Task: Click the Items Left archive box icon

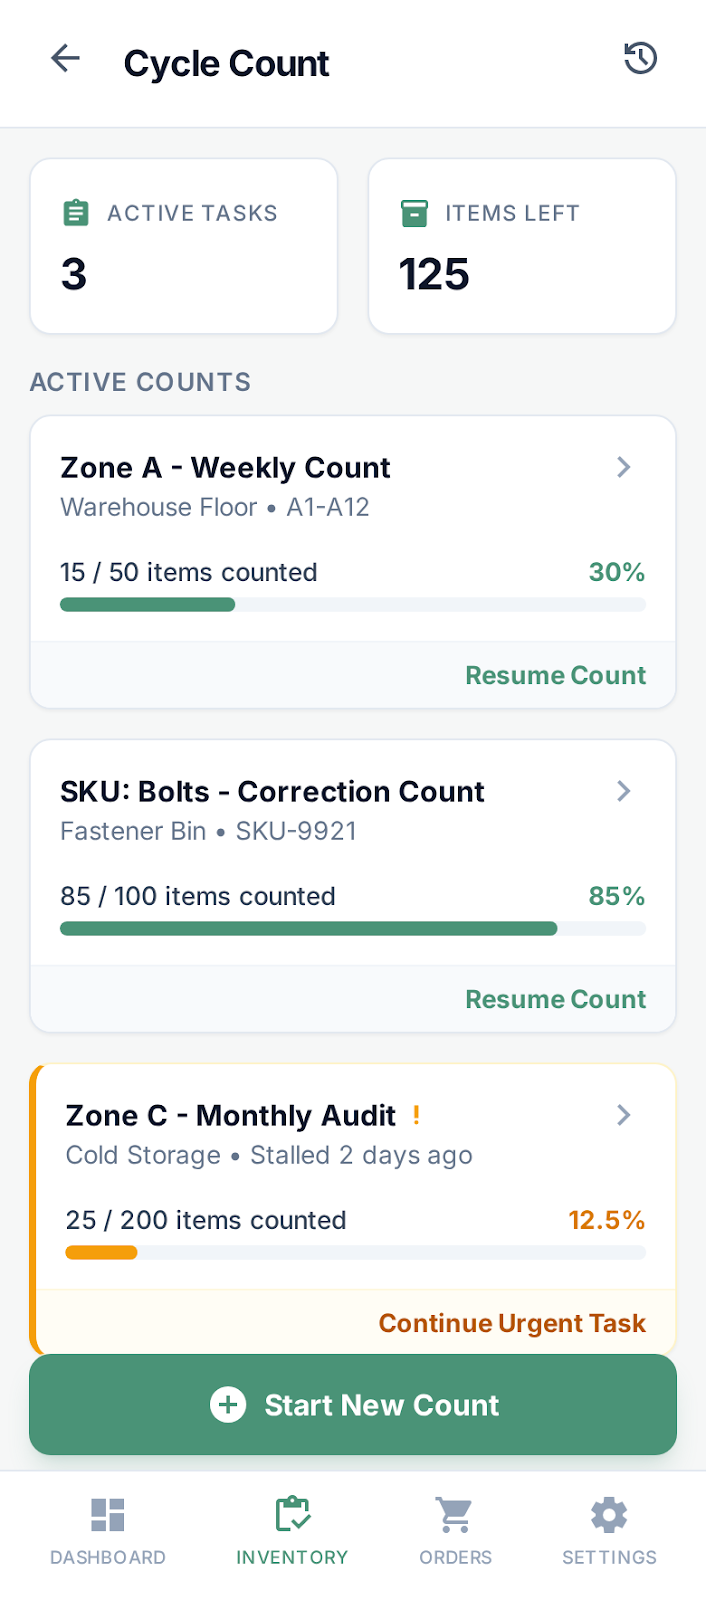Action: 414,213
